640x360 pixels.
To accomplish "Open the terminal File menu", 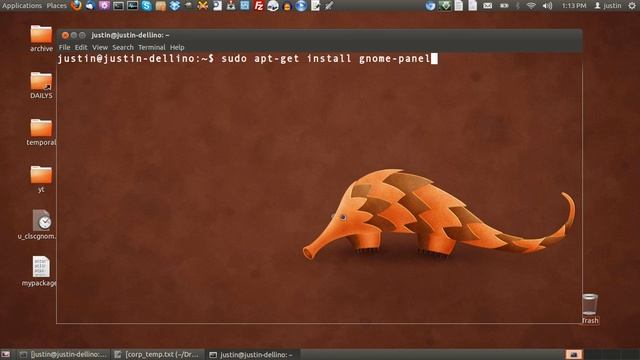I will pos(64,47).
